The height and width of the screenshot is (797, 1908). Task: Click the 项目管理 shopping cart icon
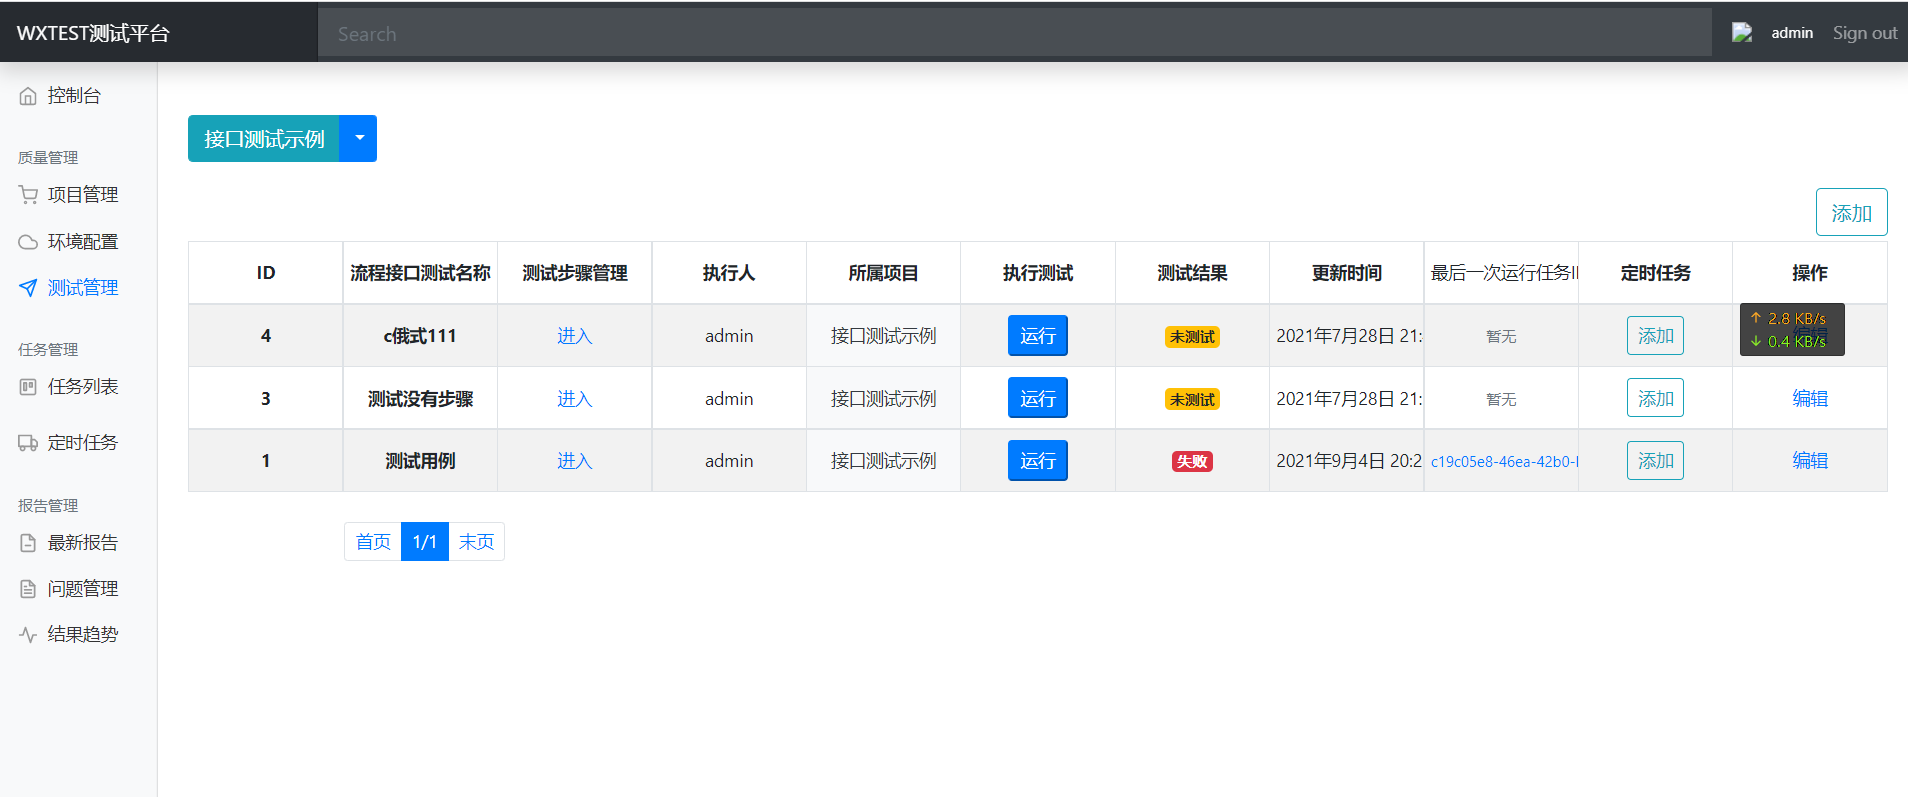(28, 195)
